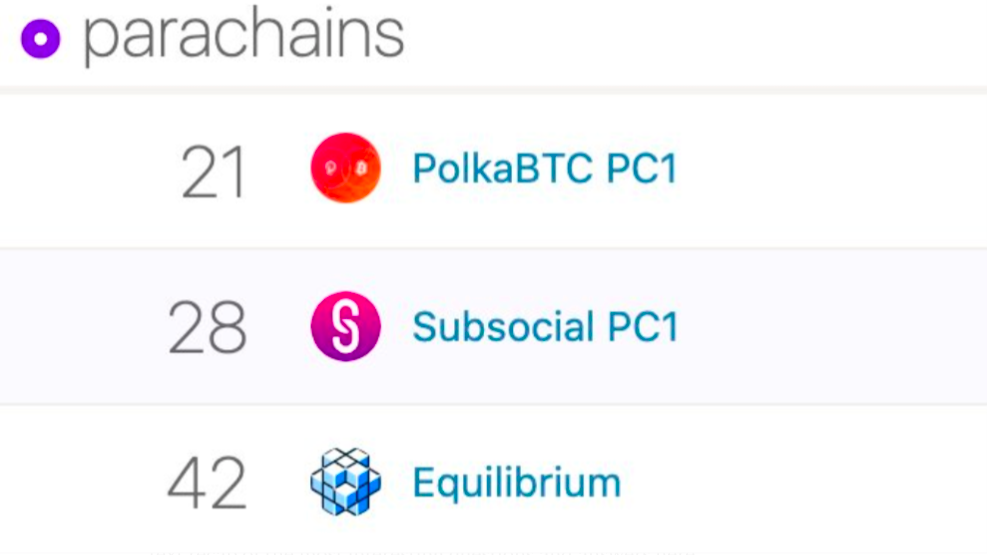
Task: Click the purple circle icon beside parachains
Action: click(41, 39)
